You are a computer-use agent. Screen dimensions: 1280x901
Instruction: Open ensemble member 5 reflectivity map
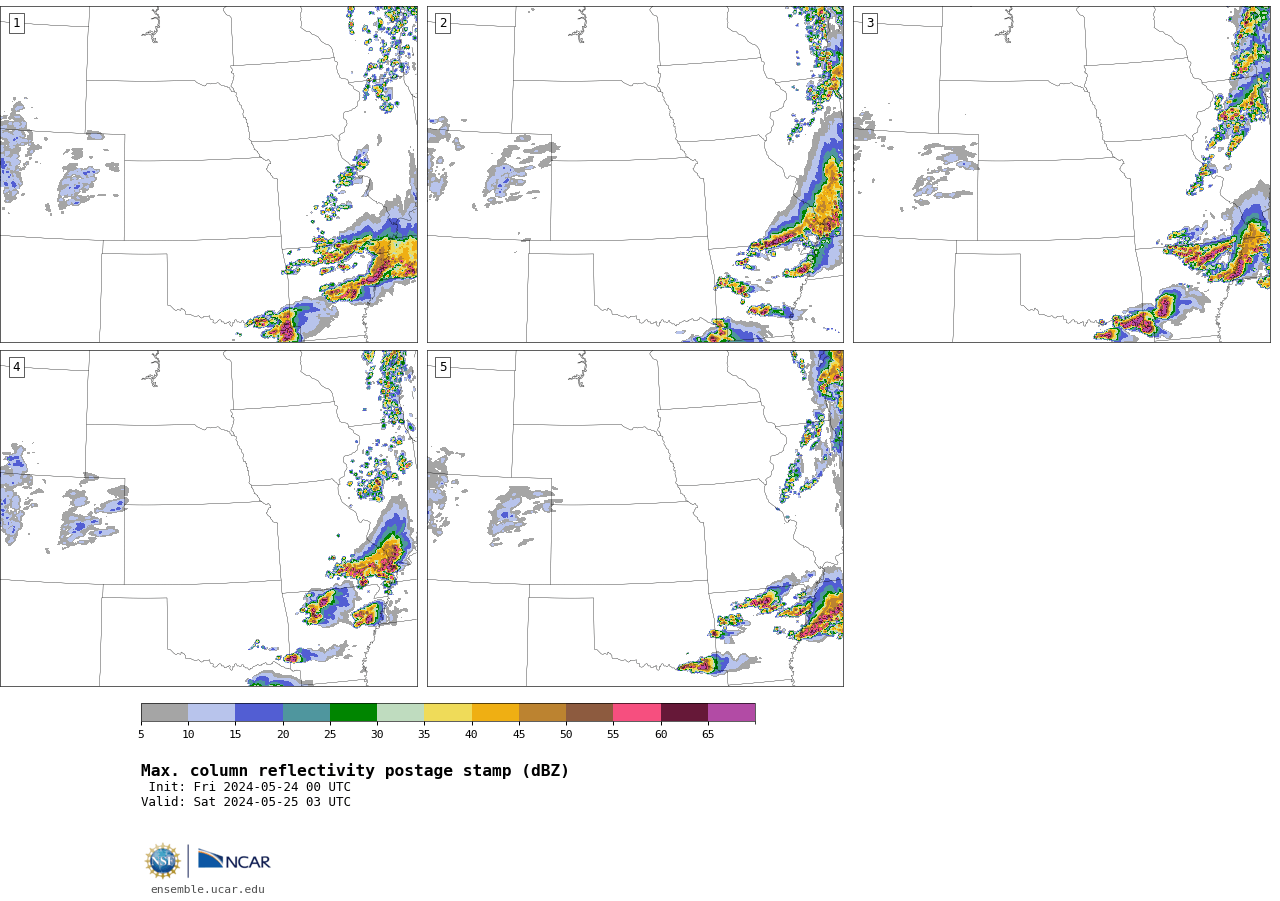pos(635,518)
